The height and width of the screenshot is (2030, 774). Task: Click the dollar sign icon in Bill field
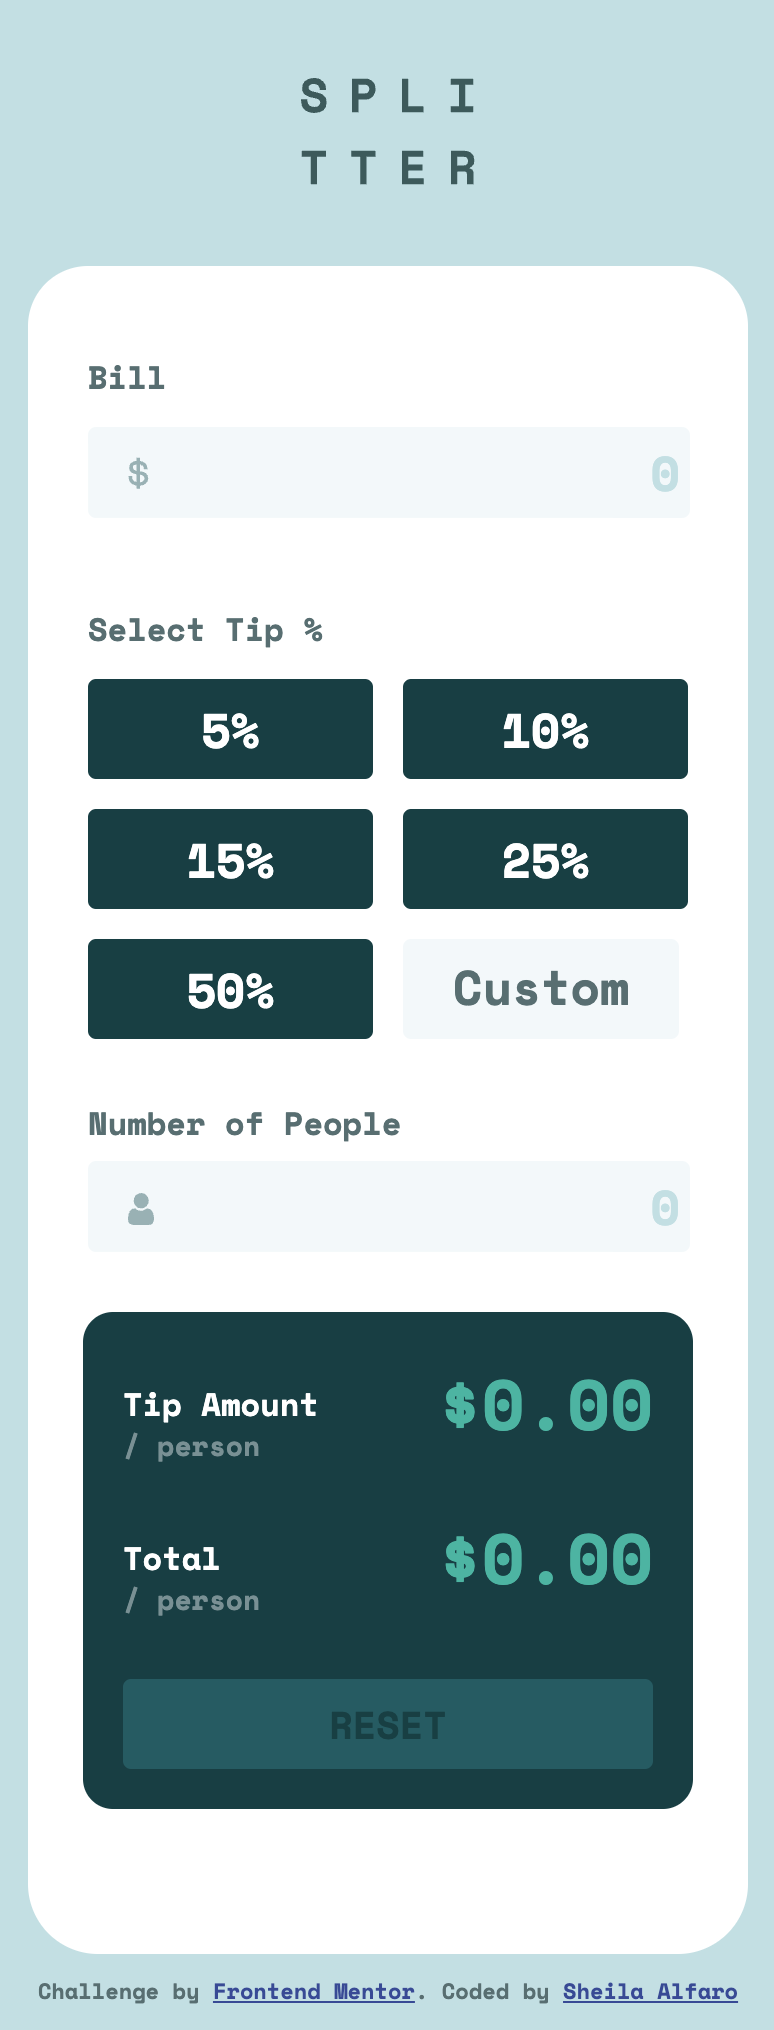click(139, 472)
